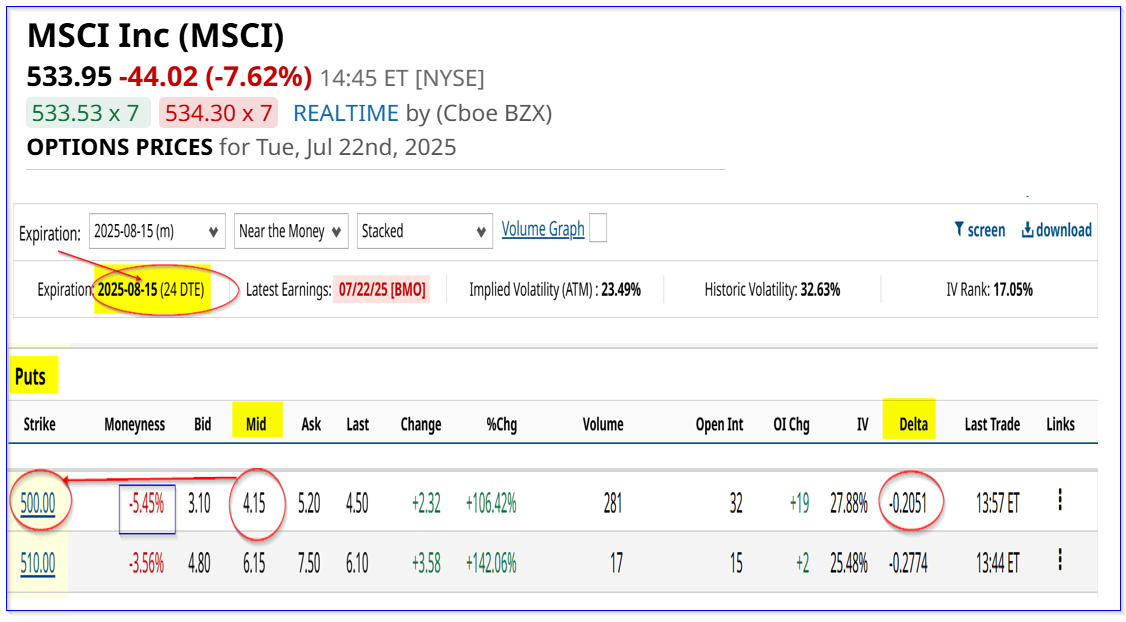Click the Delta value -0.2051
The image size is (1126, 622).
(908, 503)
